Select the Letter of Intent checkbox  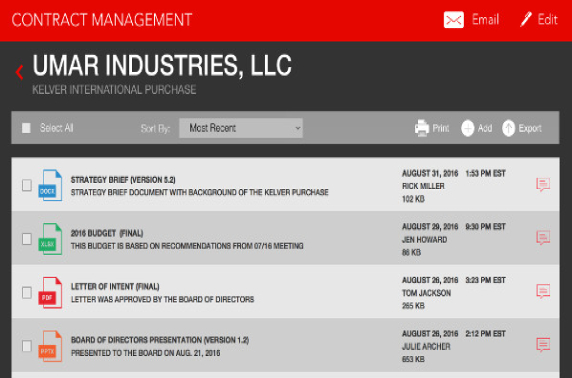coord(27,292)
